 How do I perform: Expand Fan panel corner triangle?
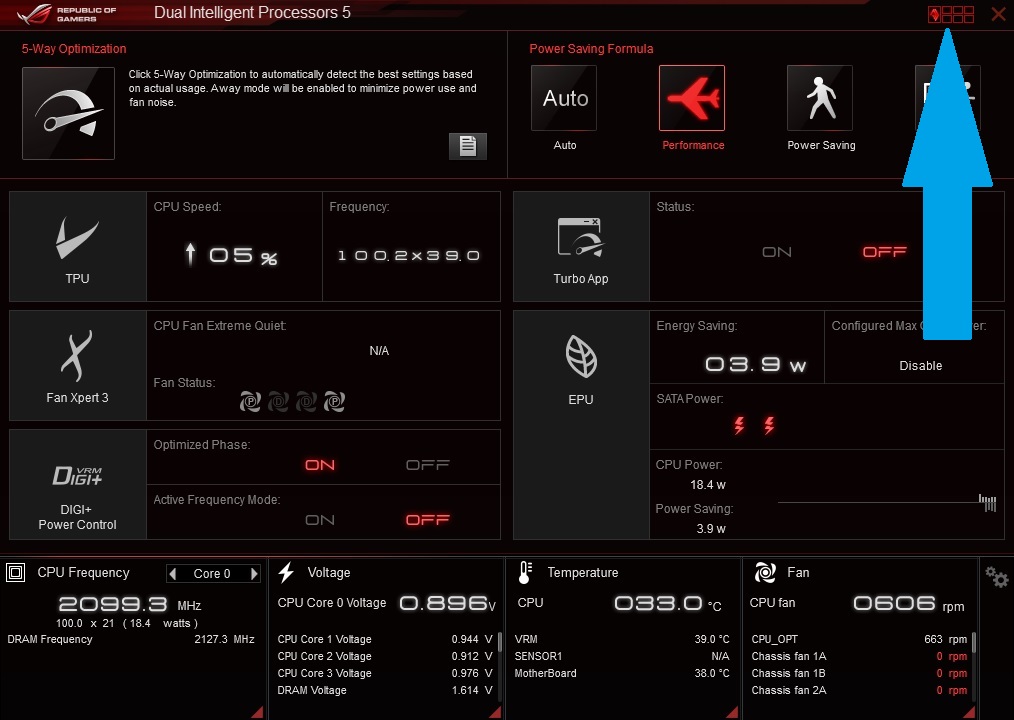969,712
